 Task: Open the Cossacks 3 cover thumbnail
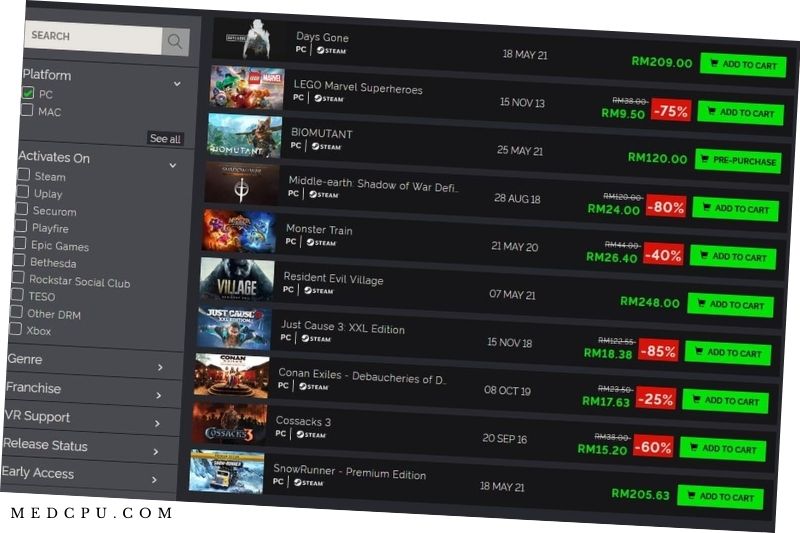[x=229, y=424]
